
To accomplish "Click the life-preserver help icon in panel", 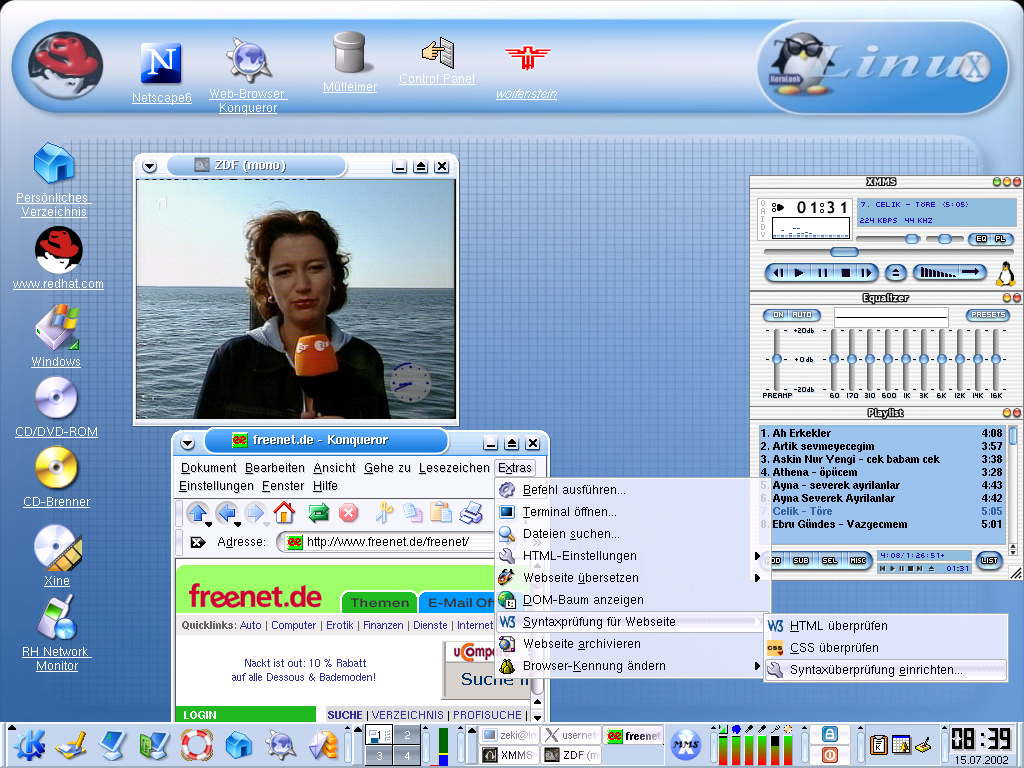I will pyautogui.click(x=197, y=744).
